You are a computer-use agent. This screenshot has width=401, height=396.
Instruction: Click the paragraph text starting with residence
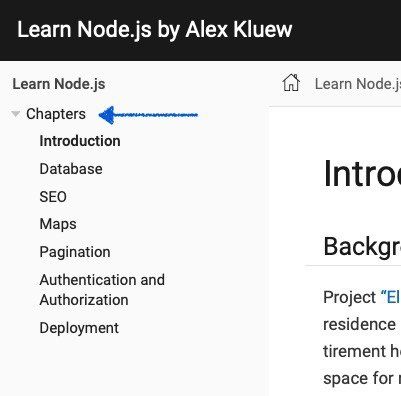pyautogui.click(x=359, y=324)
